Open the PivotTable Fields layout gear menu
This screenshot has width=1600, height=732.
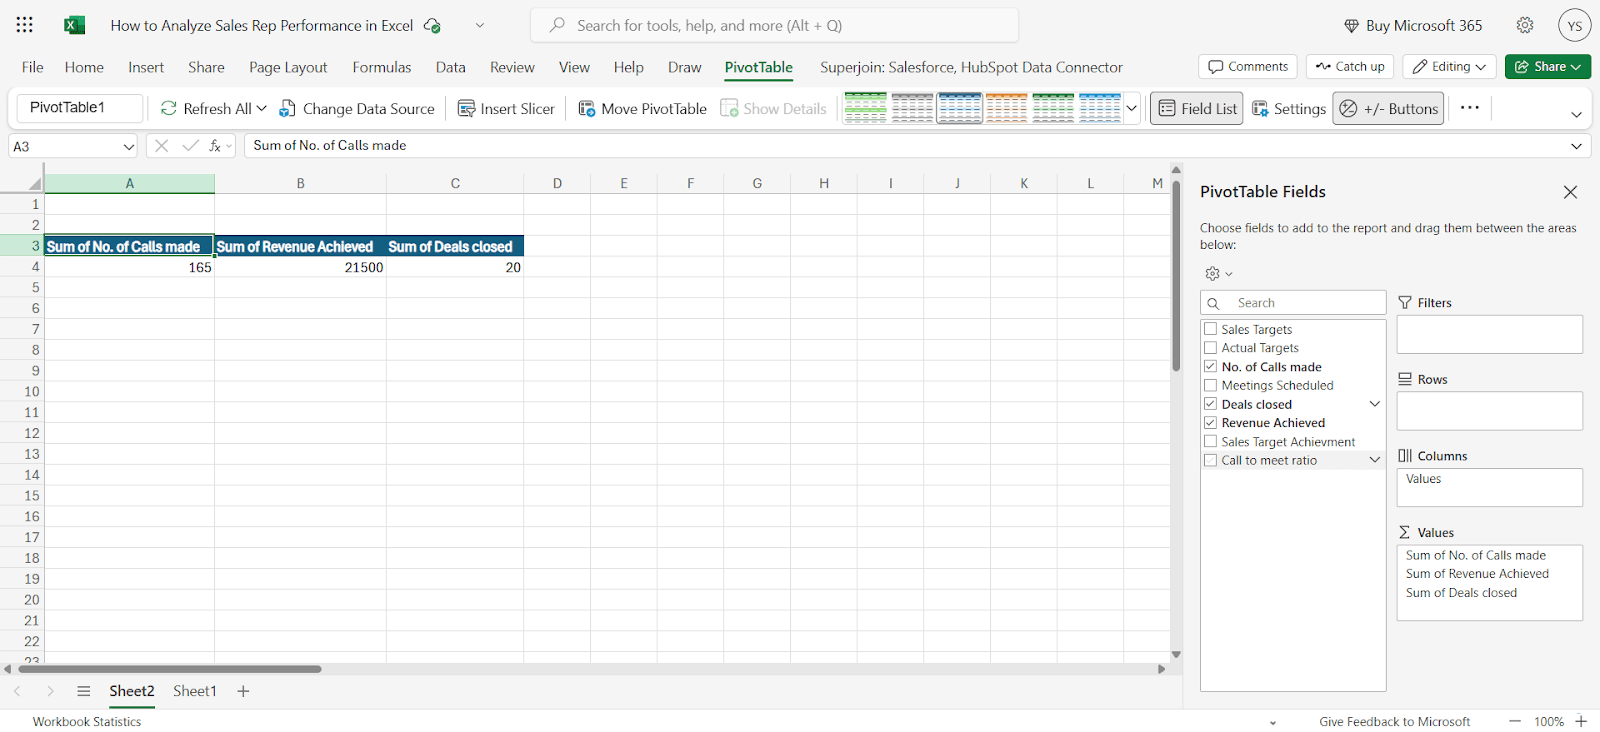(1218, 274)
